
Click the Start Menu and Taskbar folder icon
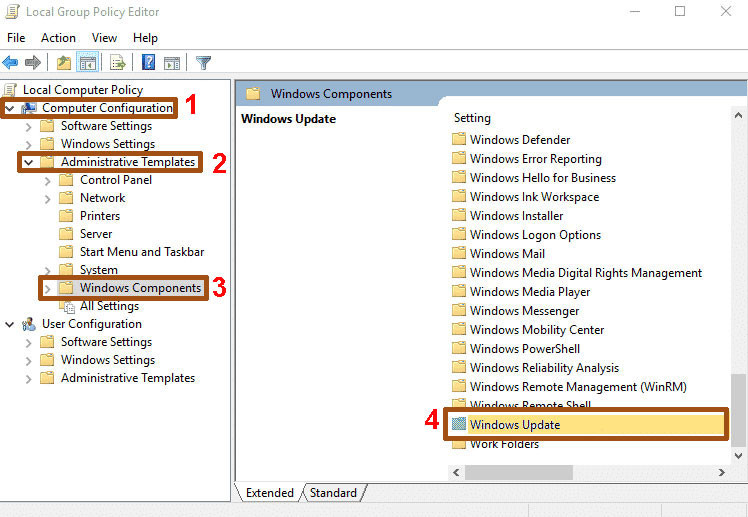66,252
